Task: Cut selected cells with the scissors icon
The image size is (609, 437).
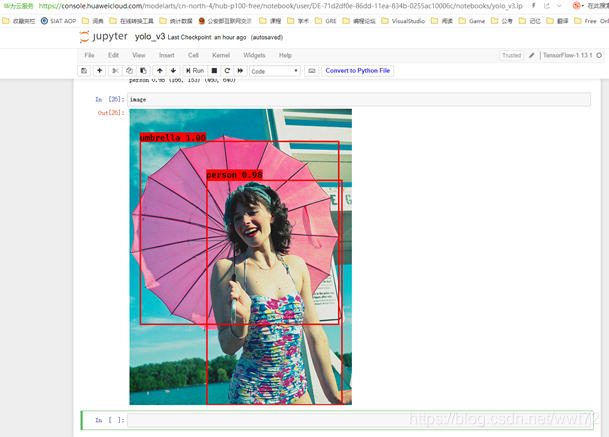Action: (115, 71)
